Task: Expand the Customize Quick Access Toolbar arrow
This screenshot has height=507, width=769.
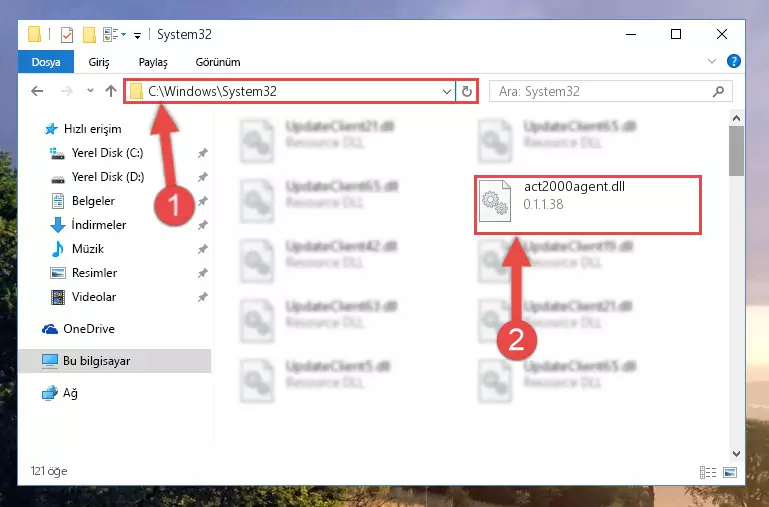Action: (x=138, y=35)
